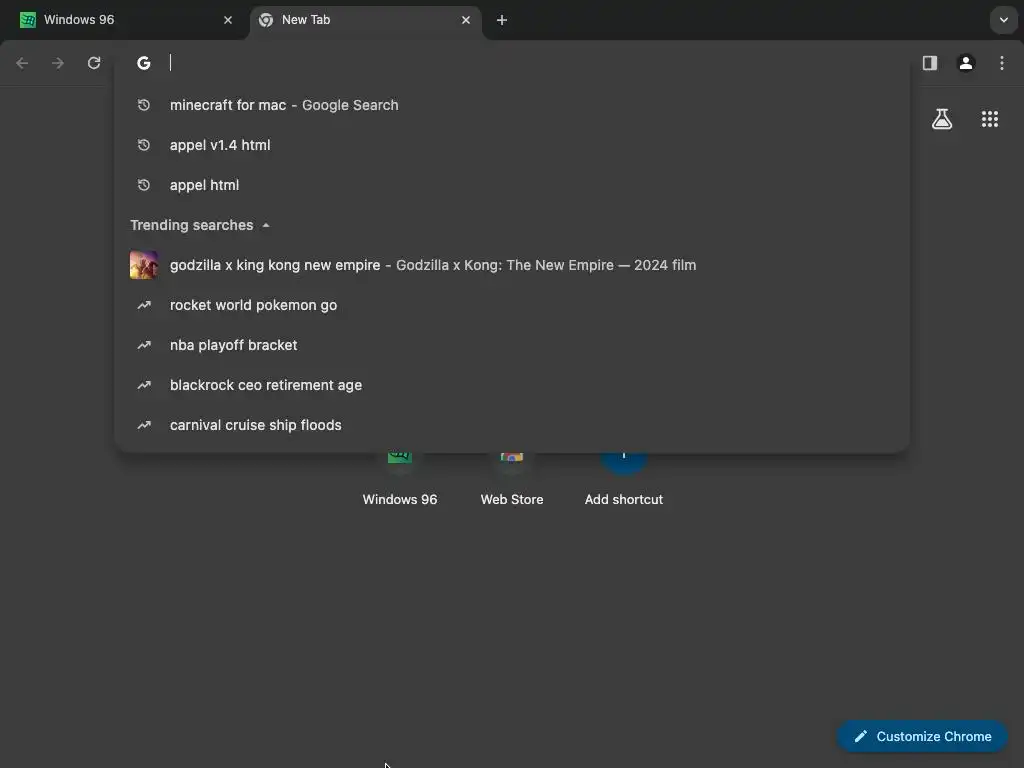Choose 'rocket world pokemon go' trending search
The height and width of the screenshot is (768, 1024).
(512, 305)
